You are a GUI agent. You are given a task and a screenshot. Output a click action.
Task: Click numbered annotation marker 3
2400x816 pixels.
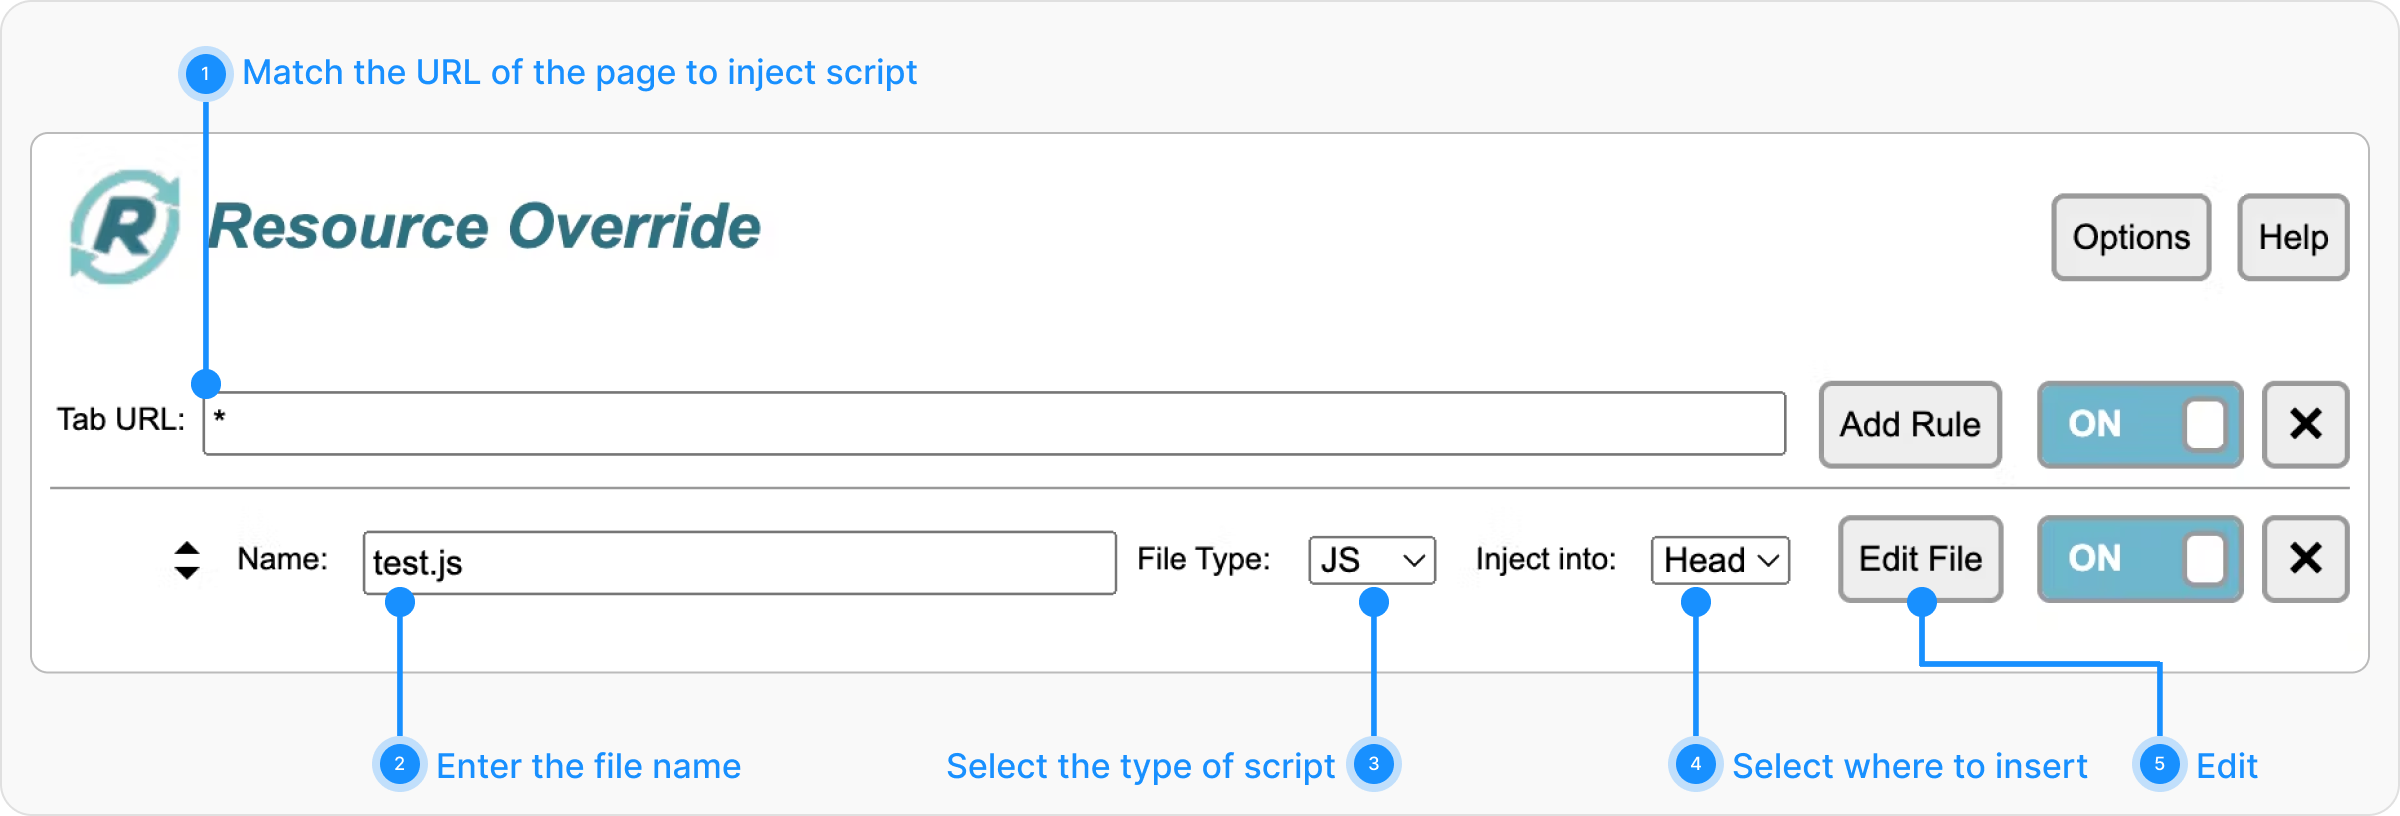point(1373,765)
